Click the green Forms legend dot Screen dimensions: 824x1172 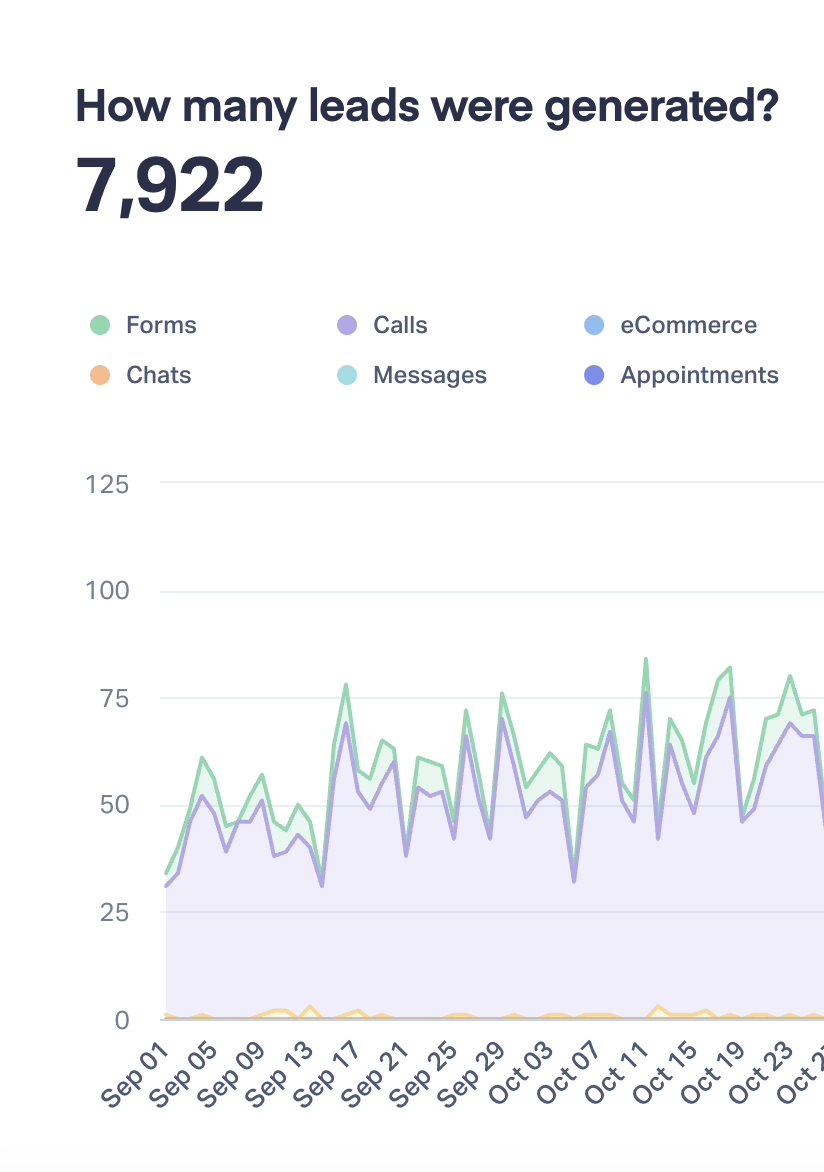point(99,325)
